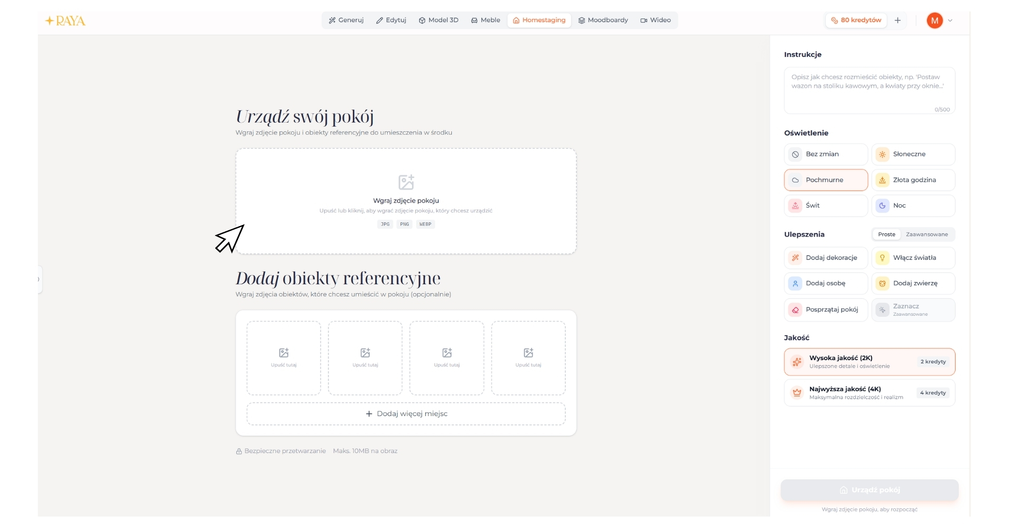Select Złota godzina lighting option
1013x528 pixels.
click(913, 180)
